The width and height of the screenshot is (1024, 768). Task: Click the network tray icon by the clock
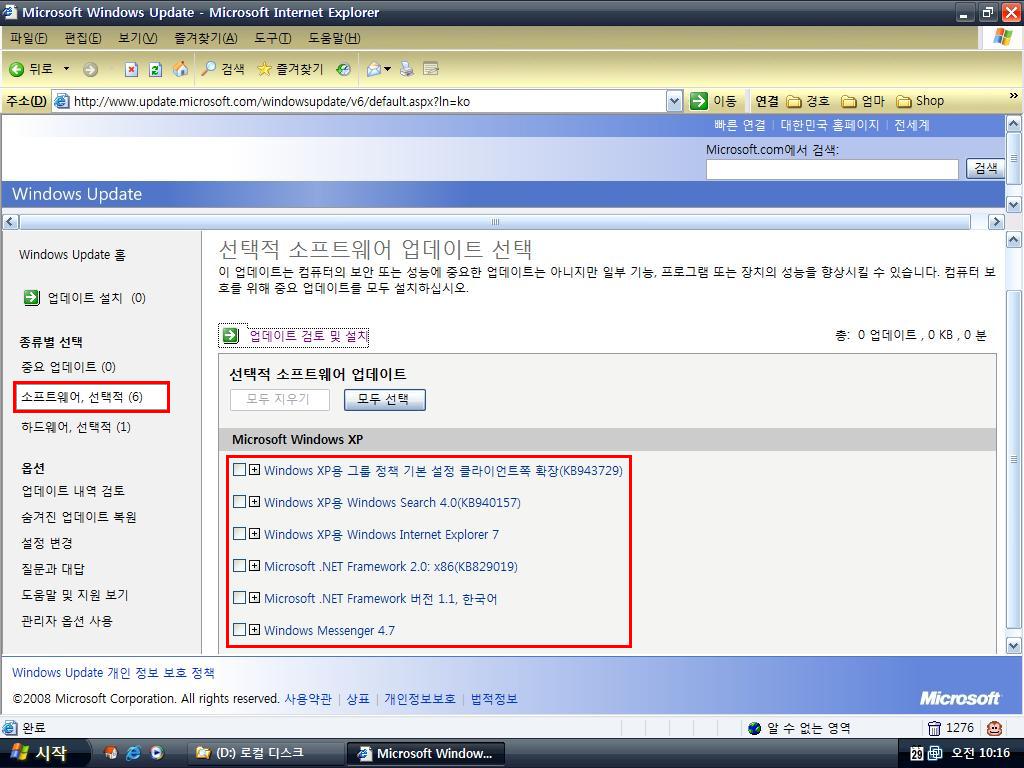[935, 754]
